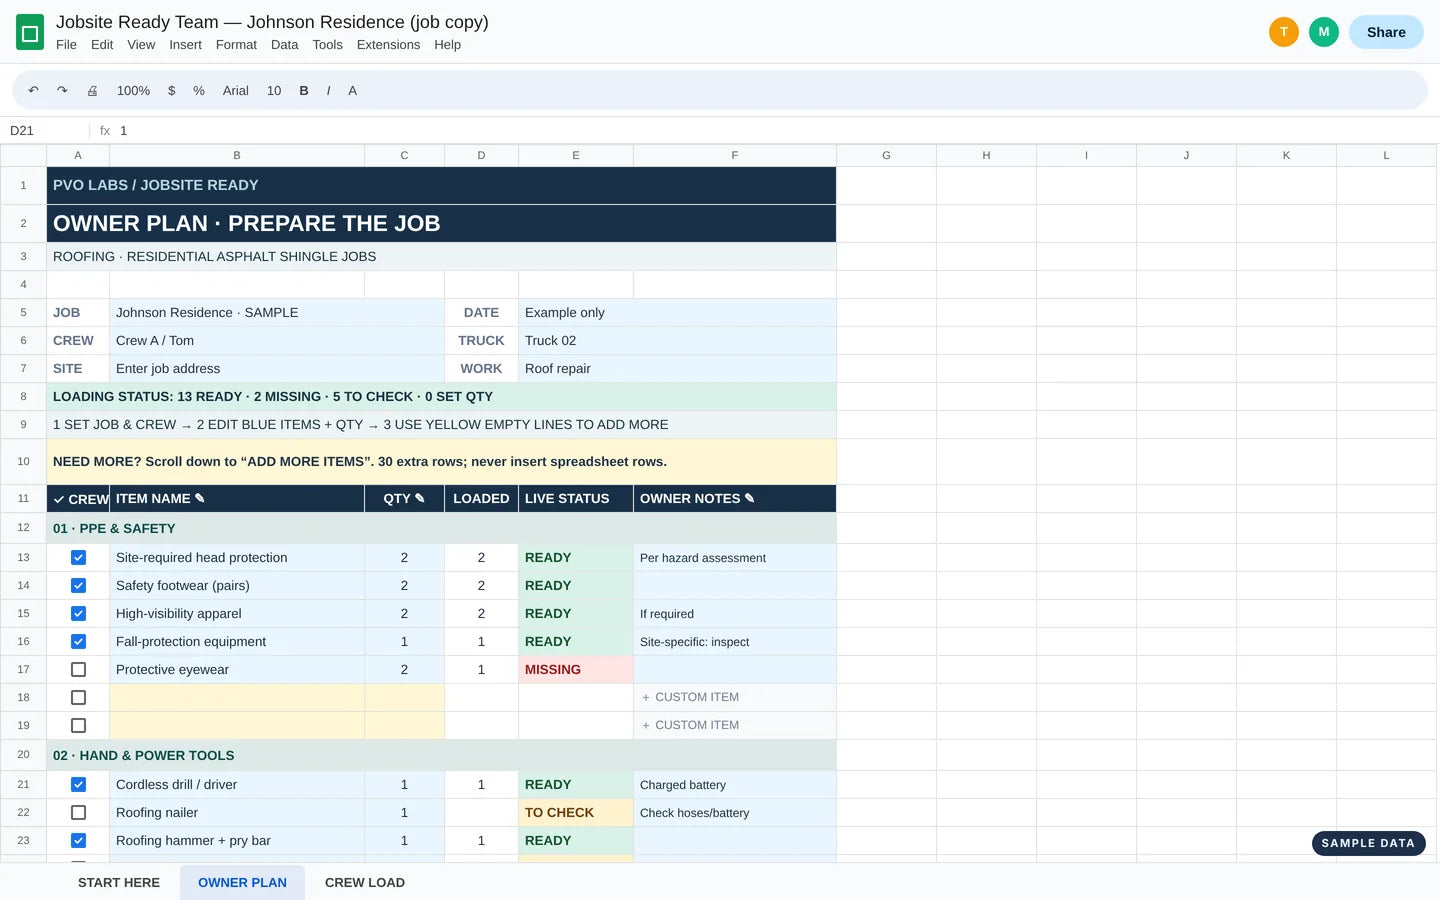
Task: Redo the last action
Action: (62, 90)
